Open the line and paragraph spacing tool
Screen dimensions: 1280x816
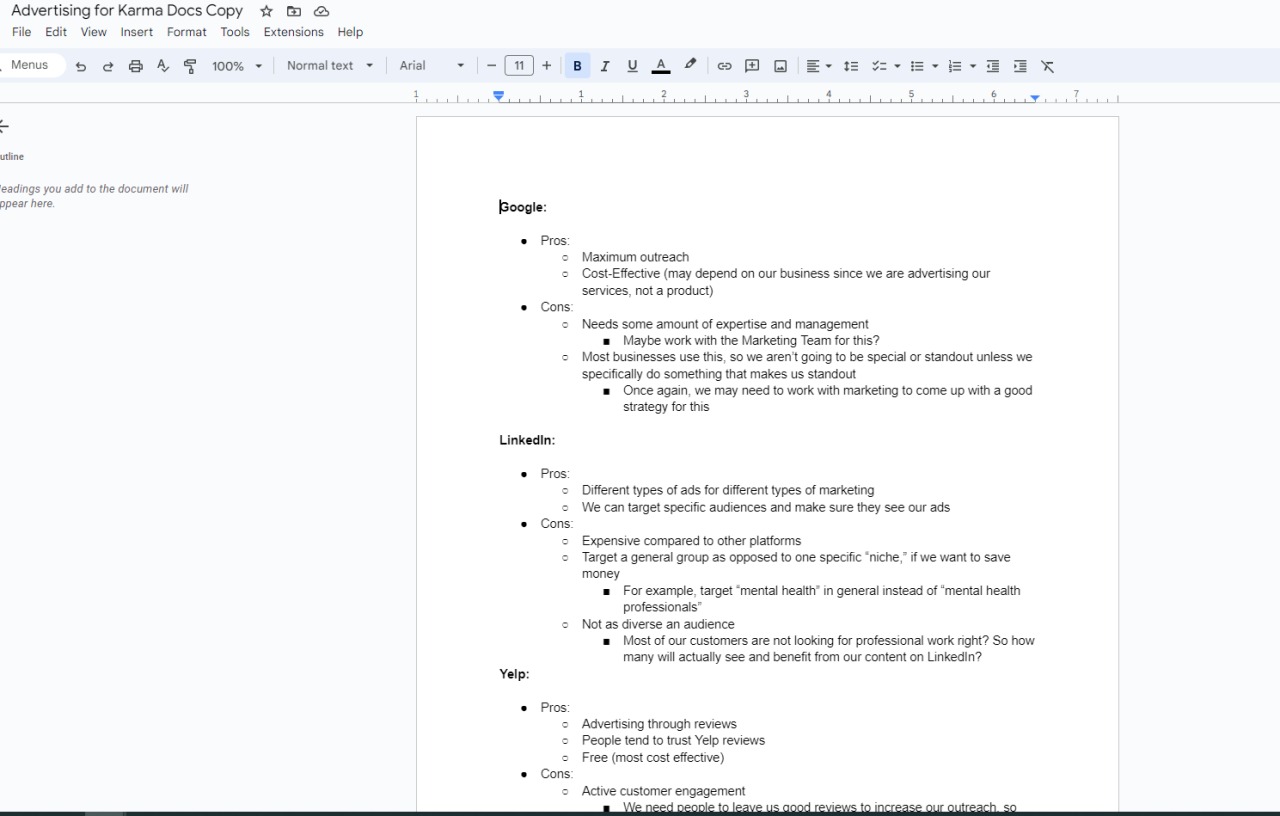coord(851,66)
